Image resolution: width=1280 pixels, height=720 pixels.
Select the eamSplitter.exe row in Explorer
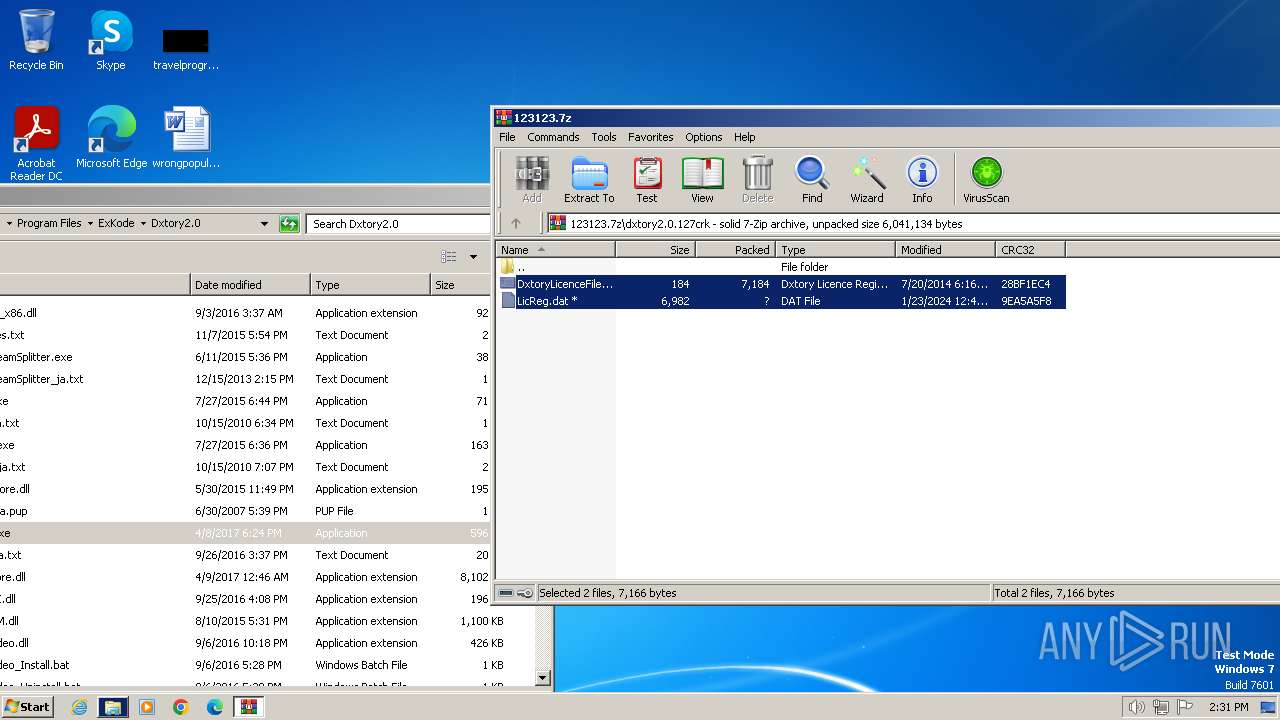coord(246,357)
